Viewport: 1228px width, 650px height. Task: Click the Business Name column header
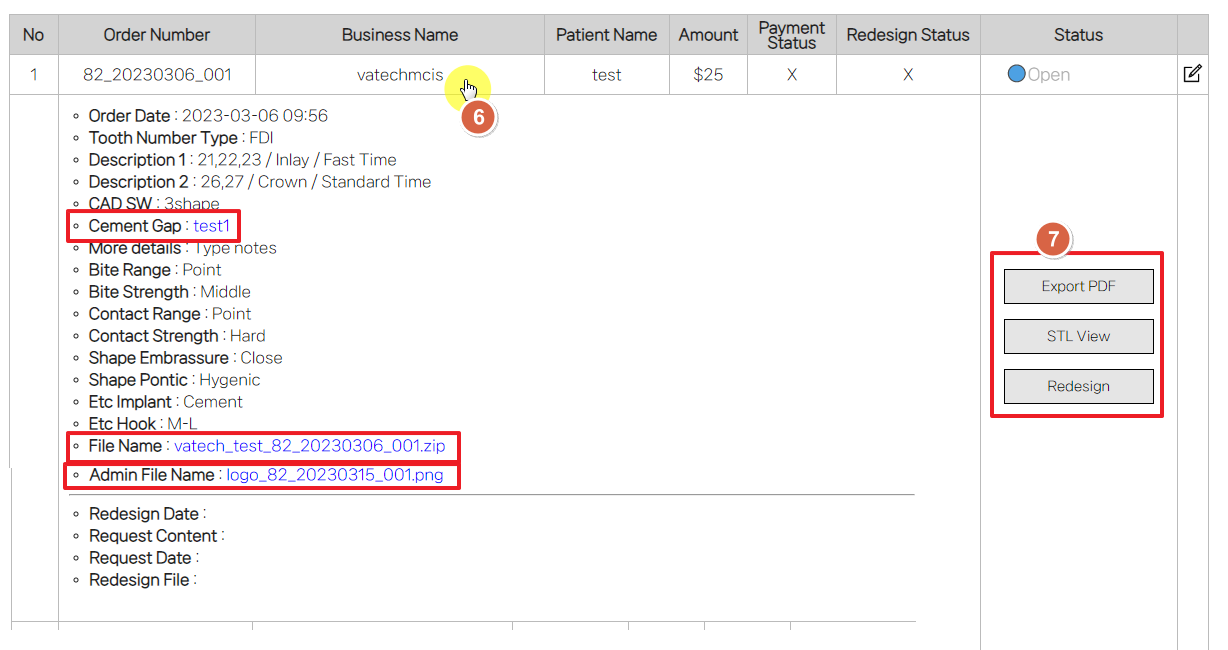(399, 35)
